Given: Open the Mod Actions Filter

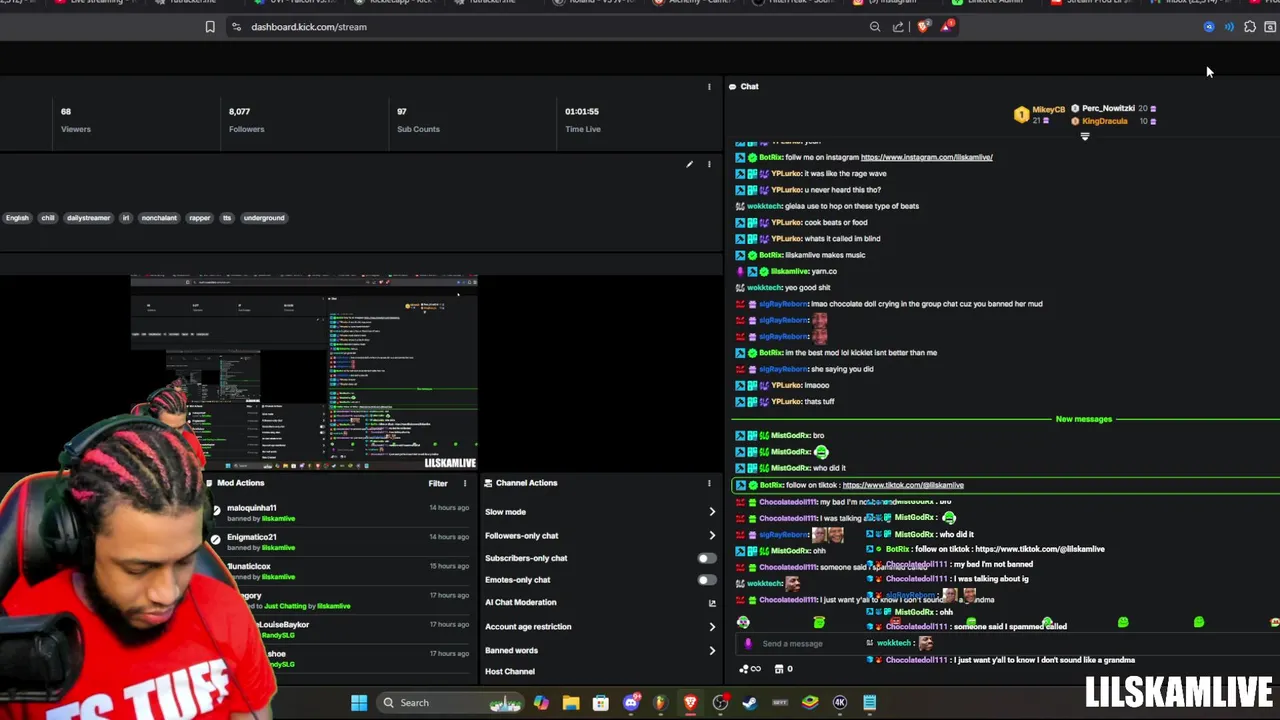Looking at the screenshot, I should click(438, 484).
